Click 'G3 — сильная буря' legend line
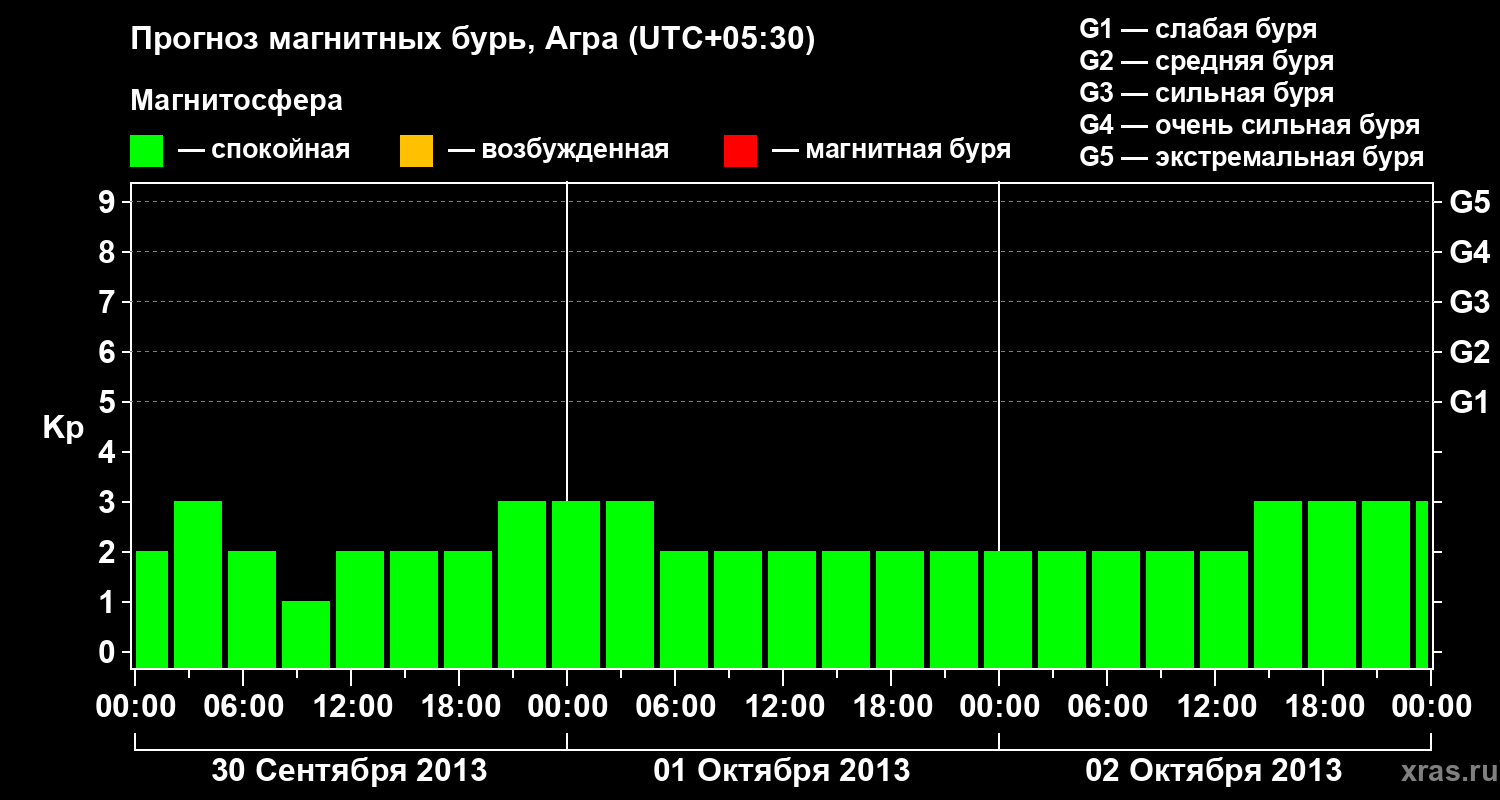 pos(1207,93)
